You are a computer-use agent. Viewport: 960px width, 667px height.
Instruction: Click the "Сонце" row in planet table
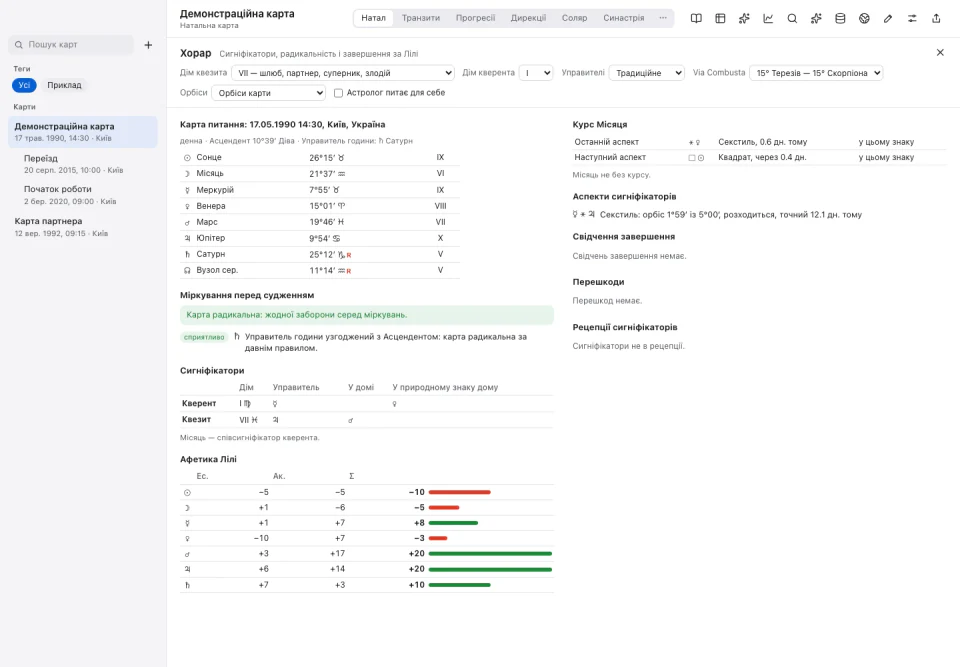pos(320,157)
